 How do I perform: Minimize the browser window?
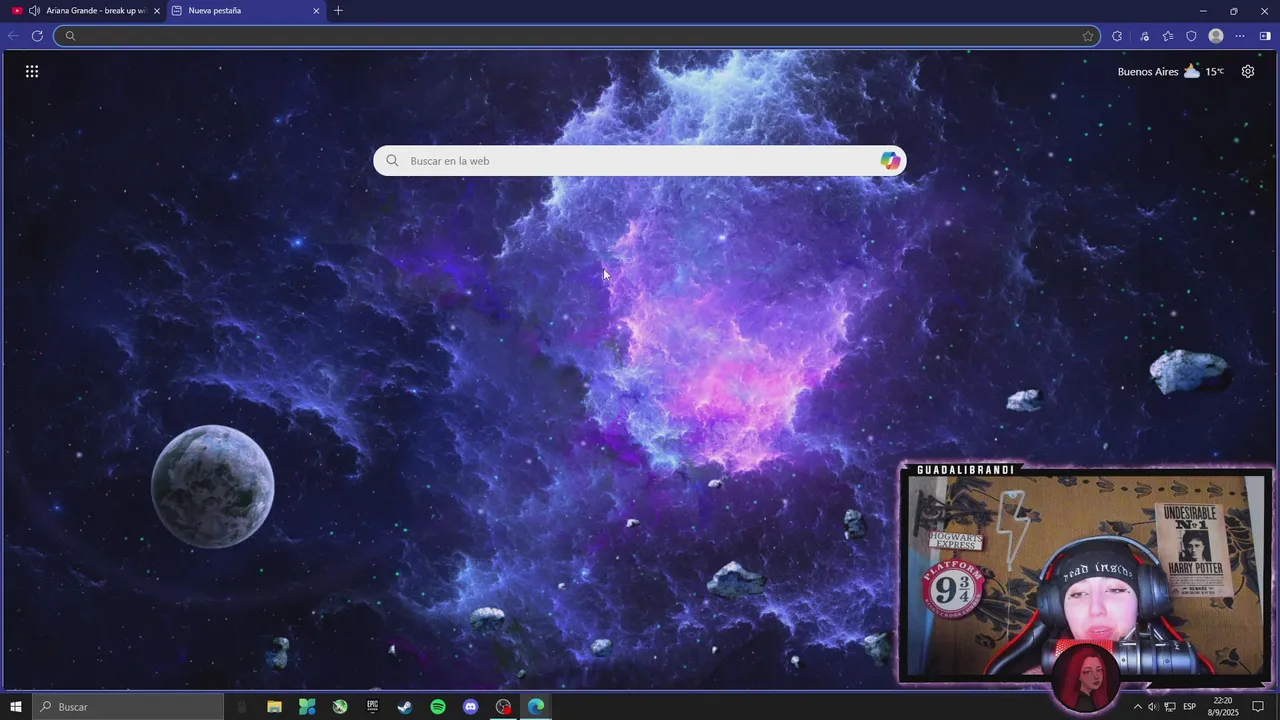[x=1203, y=11]
